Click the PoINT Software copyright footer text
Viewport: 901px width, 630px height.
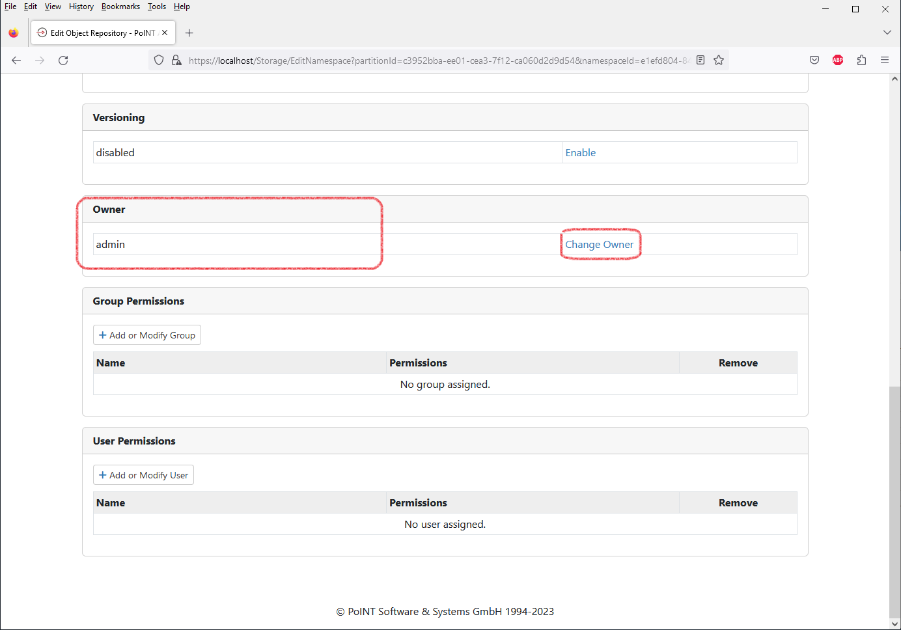click(445, 612)
